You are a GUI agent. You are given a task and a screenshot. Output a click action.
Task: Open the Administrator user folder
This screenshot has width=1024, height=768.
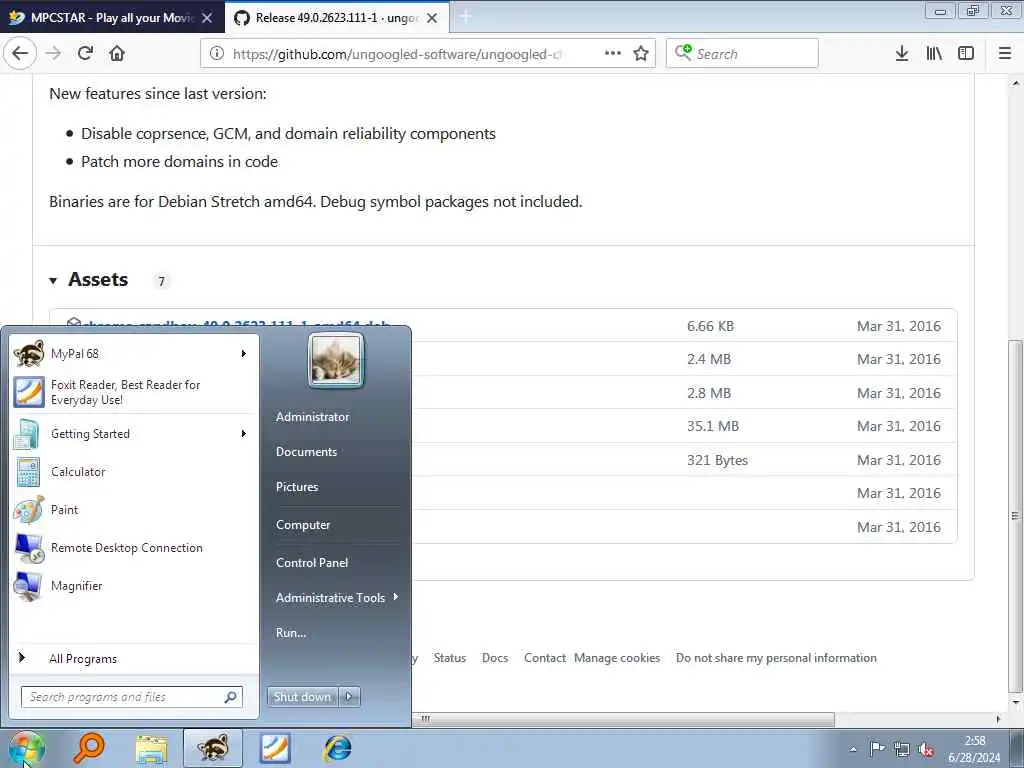(312, 417)
